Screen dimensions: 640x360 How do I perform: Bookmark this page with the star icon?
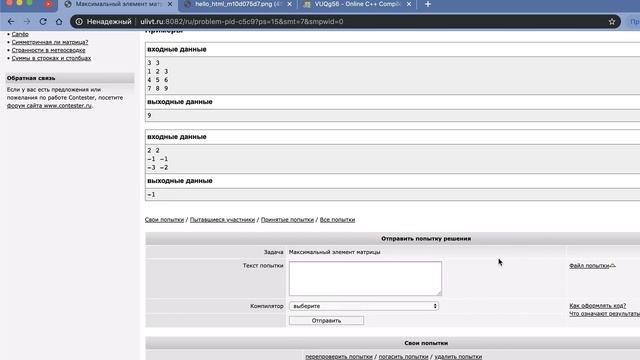pos(611,22)
